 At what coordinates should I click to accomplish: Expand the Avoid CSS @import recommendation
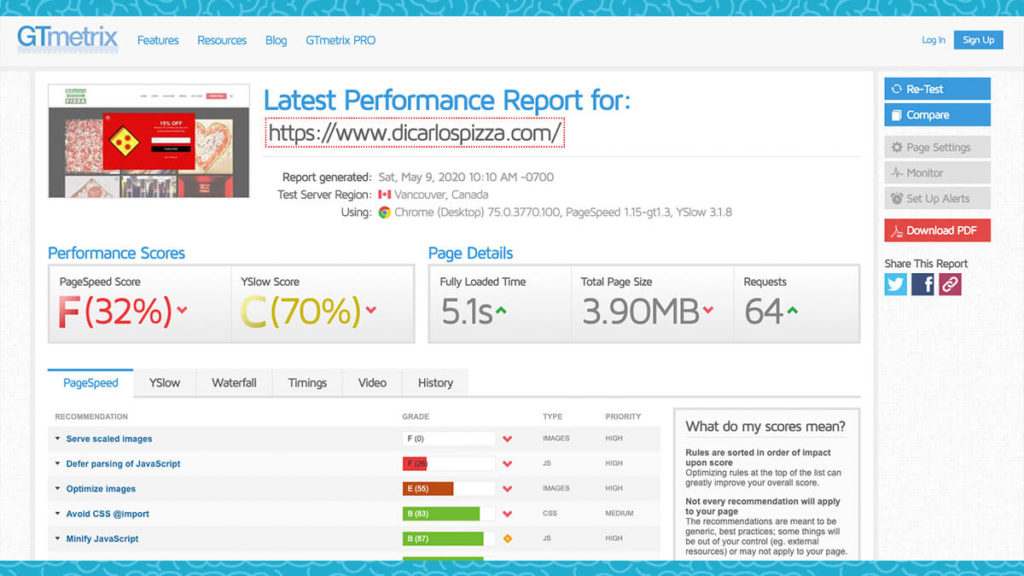(107, 514)
